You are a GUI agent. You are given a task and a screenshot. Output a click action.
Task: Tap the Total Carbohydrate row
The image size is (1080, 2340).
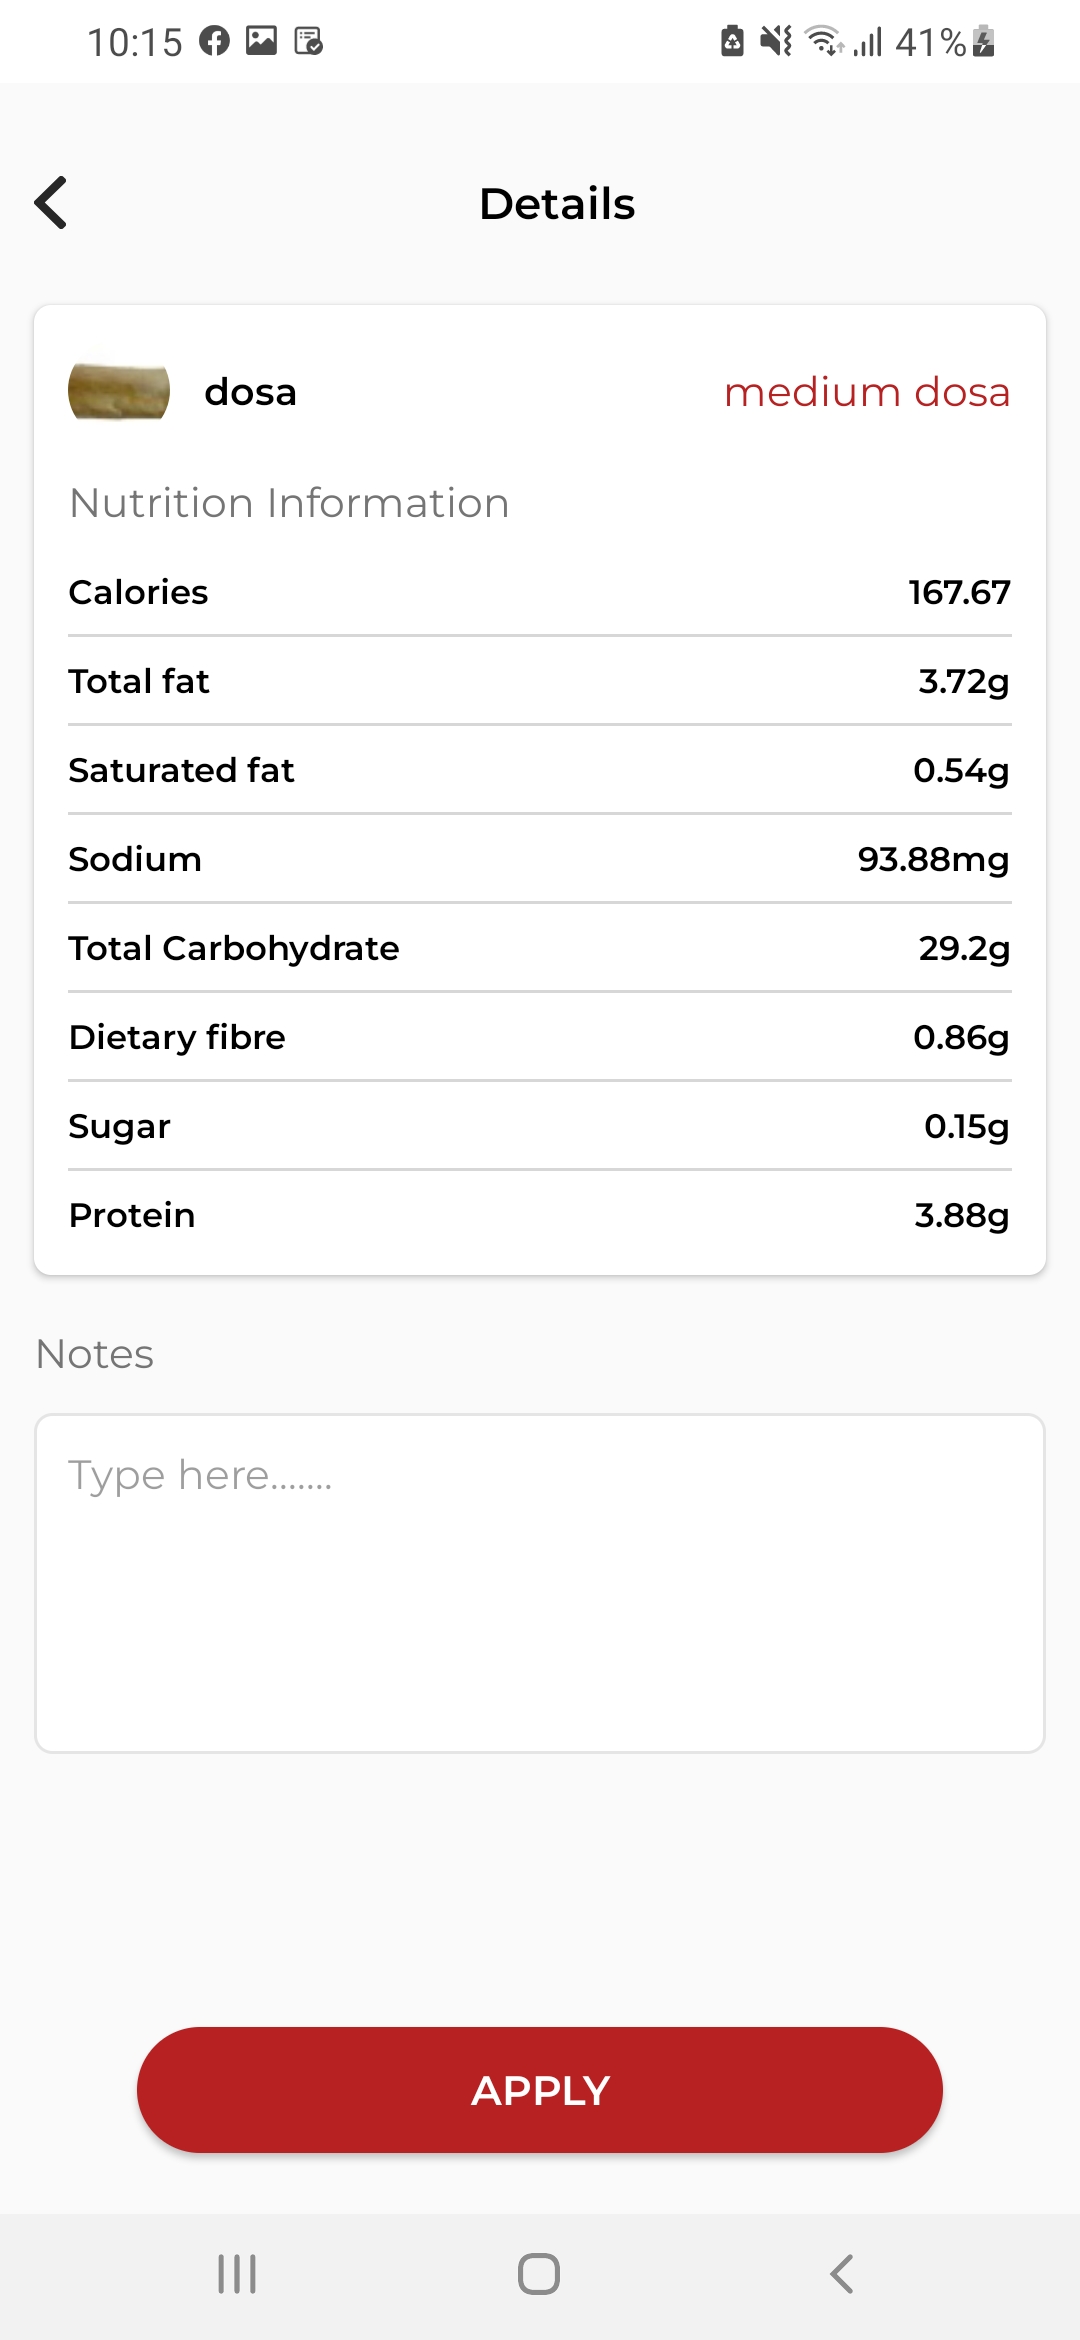tap(540, 948)
